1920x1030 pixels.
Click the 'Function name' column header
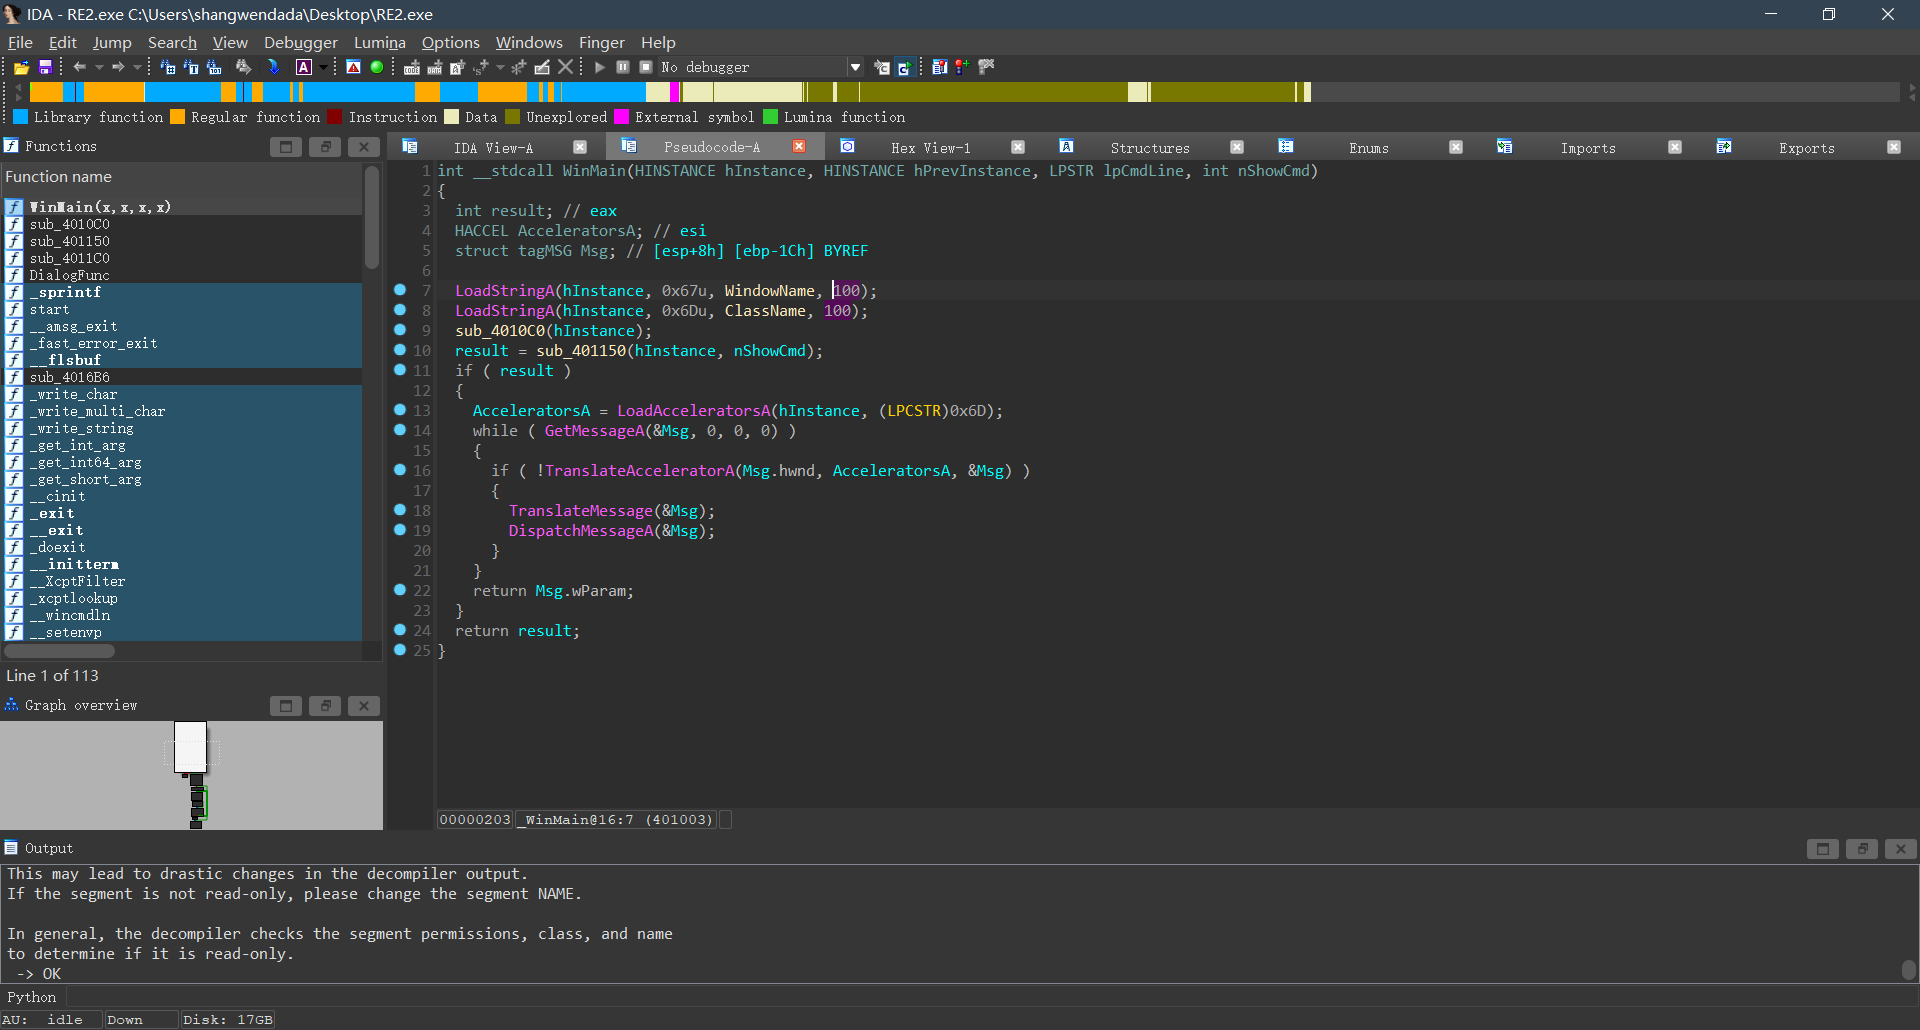pos(180,177)
